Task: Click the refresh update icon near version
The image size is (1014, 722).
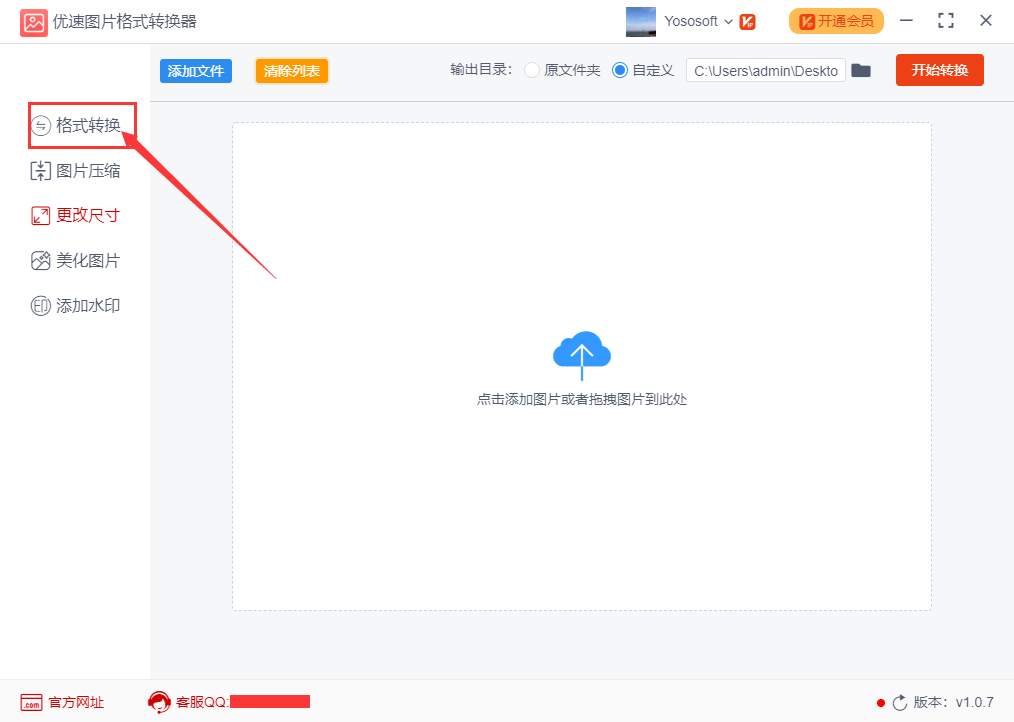Action: (x=900, y=703)
